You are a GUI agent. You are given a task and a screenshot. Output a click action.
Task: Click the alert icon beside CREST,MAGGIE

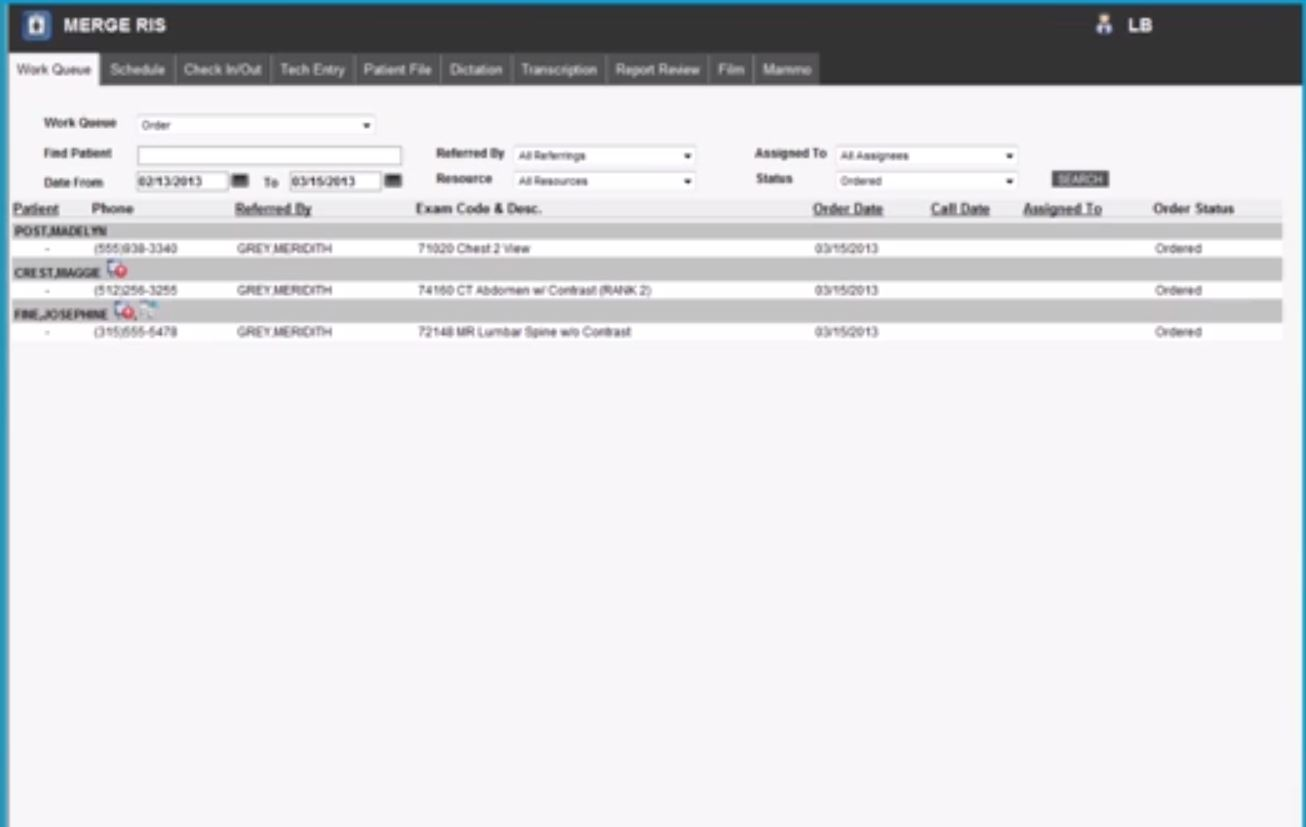(x=117, y=270)
